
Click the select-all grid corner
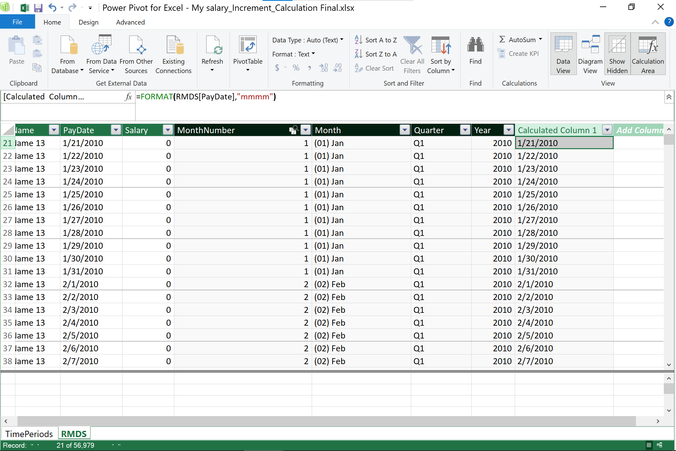8,130
